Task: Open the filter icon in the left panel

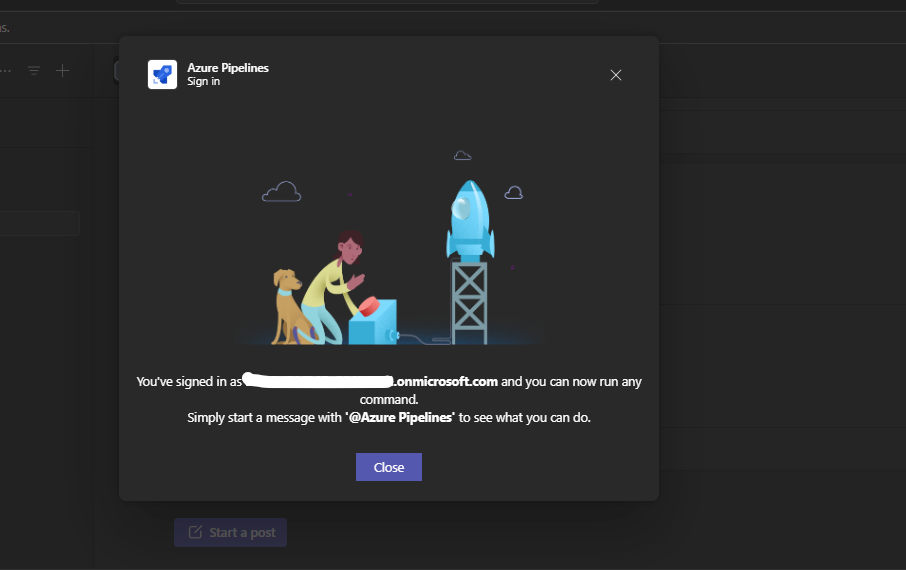Action: click(34, 71)
